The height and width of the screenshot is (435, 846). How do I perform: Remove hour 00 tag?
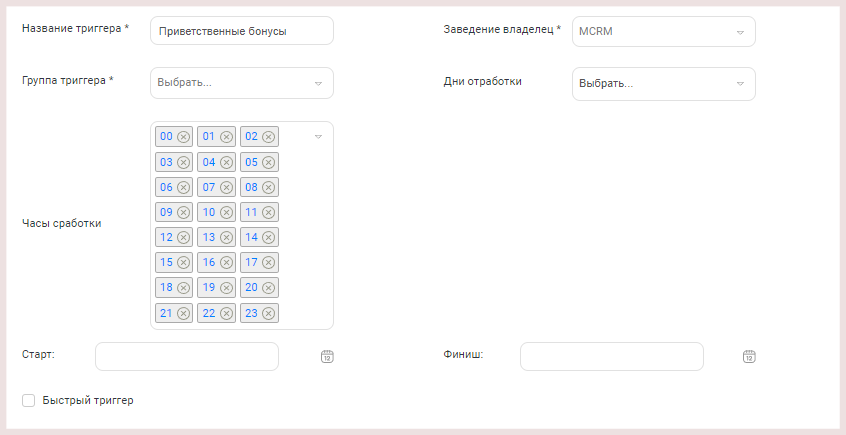click(183, 137)
